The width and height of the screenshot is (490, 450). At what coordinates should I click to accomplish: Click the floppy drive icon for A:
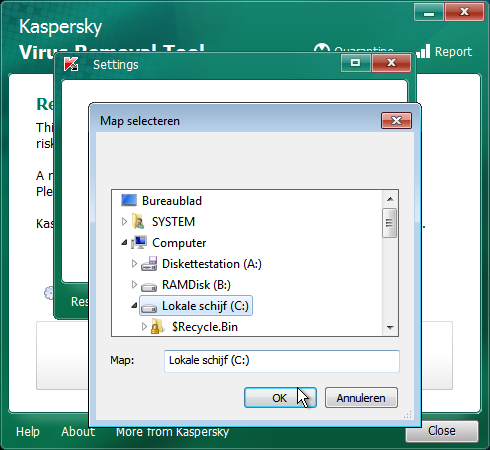tap(149, 264)
